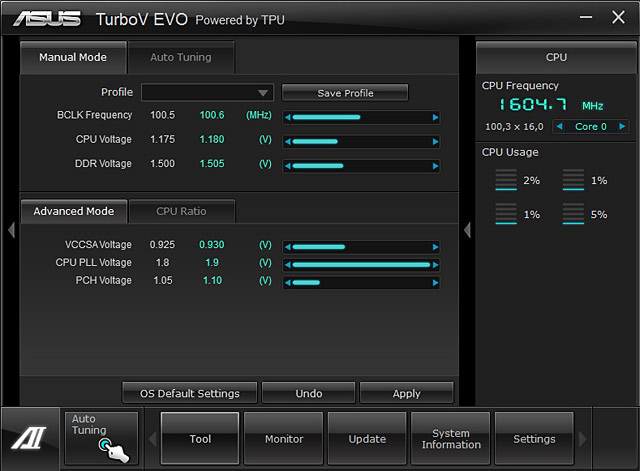Image resolution: width=640 pixels, height=471 pixels.
Task: Open the Tool menu
Action: click(x=200, y=439)
